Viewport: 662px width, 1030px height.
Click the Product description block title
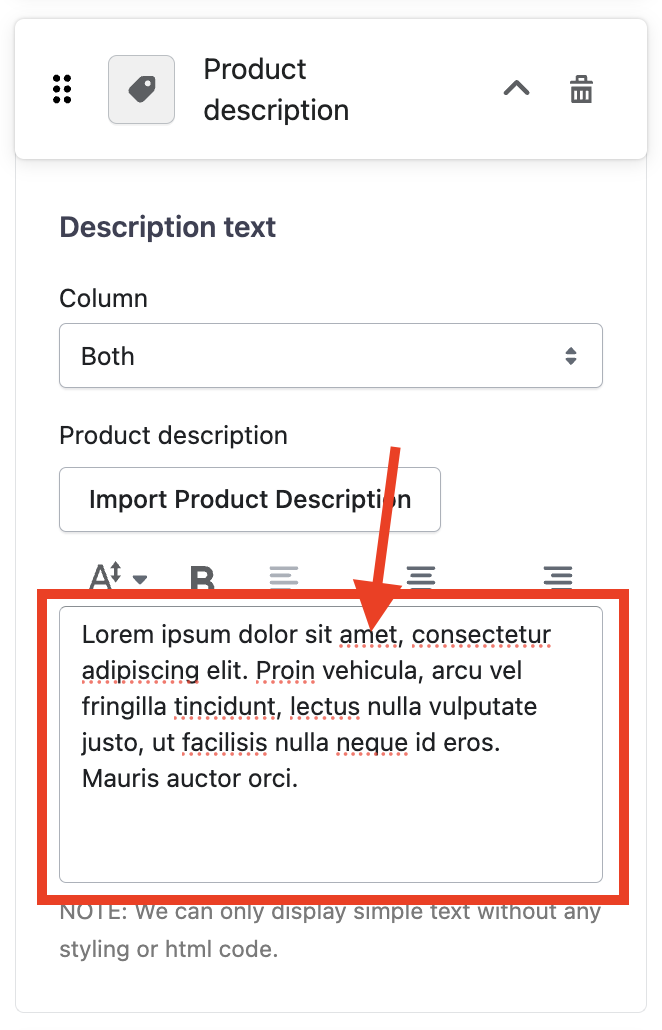[276, 89]
